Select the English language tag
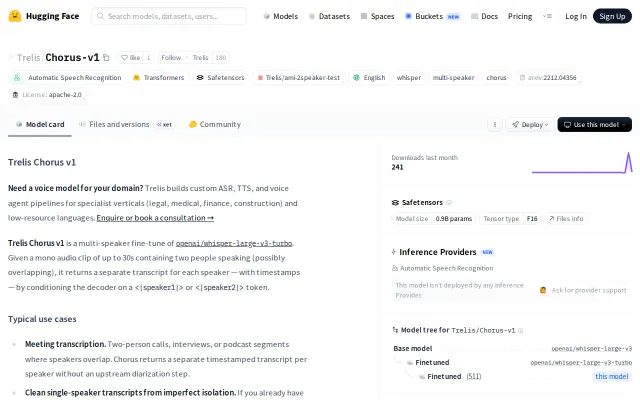This screenshot has width=640, height=400. pos(369,78)
